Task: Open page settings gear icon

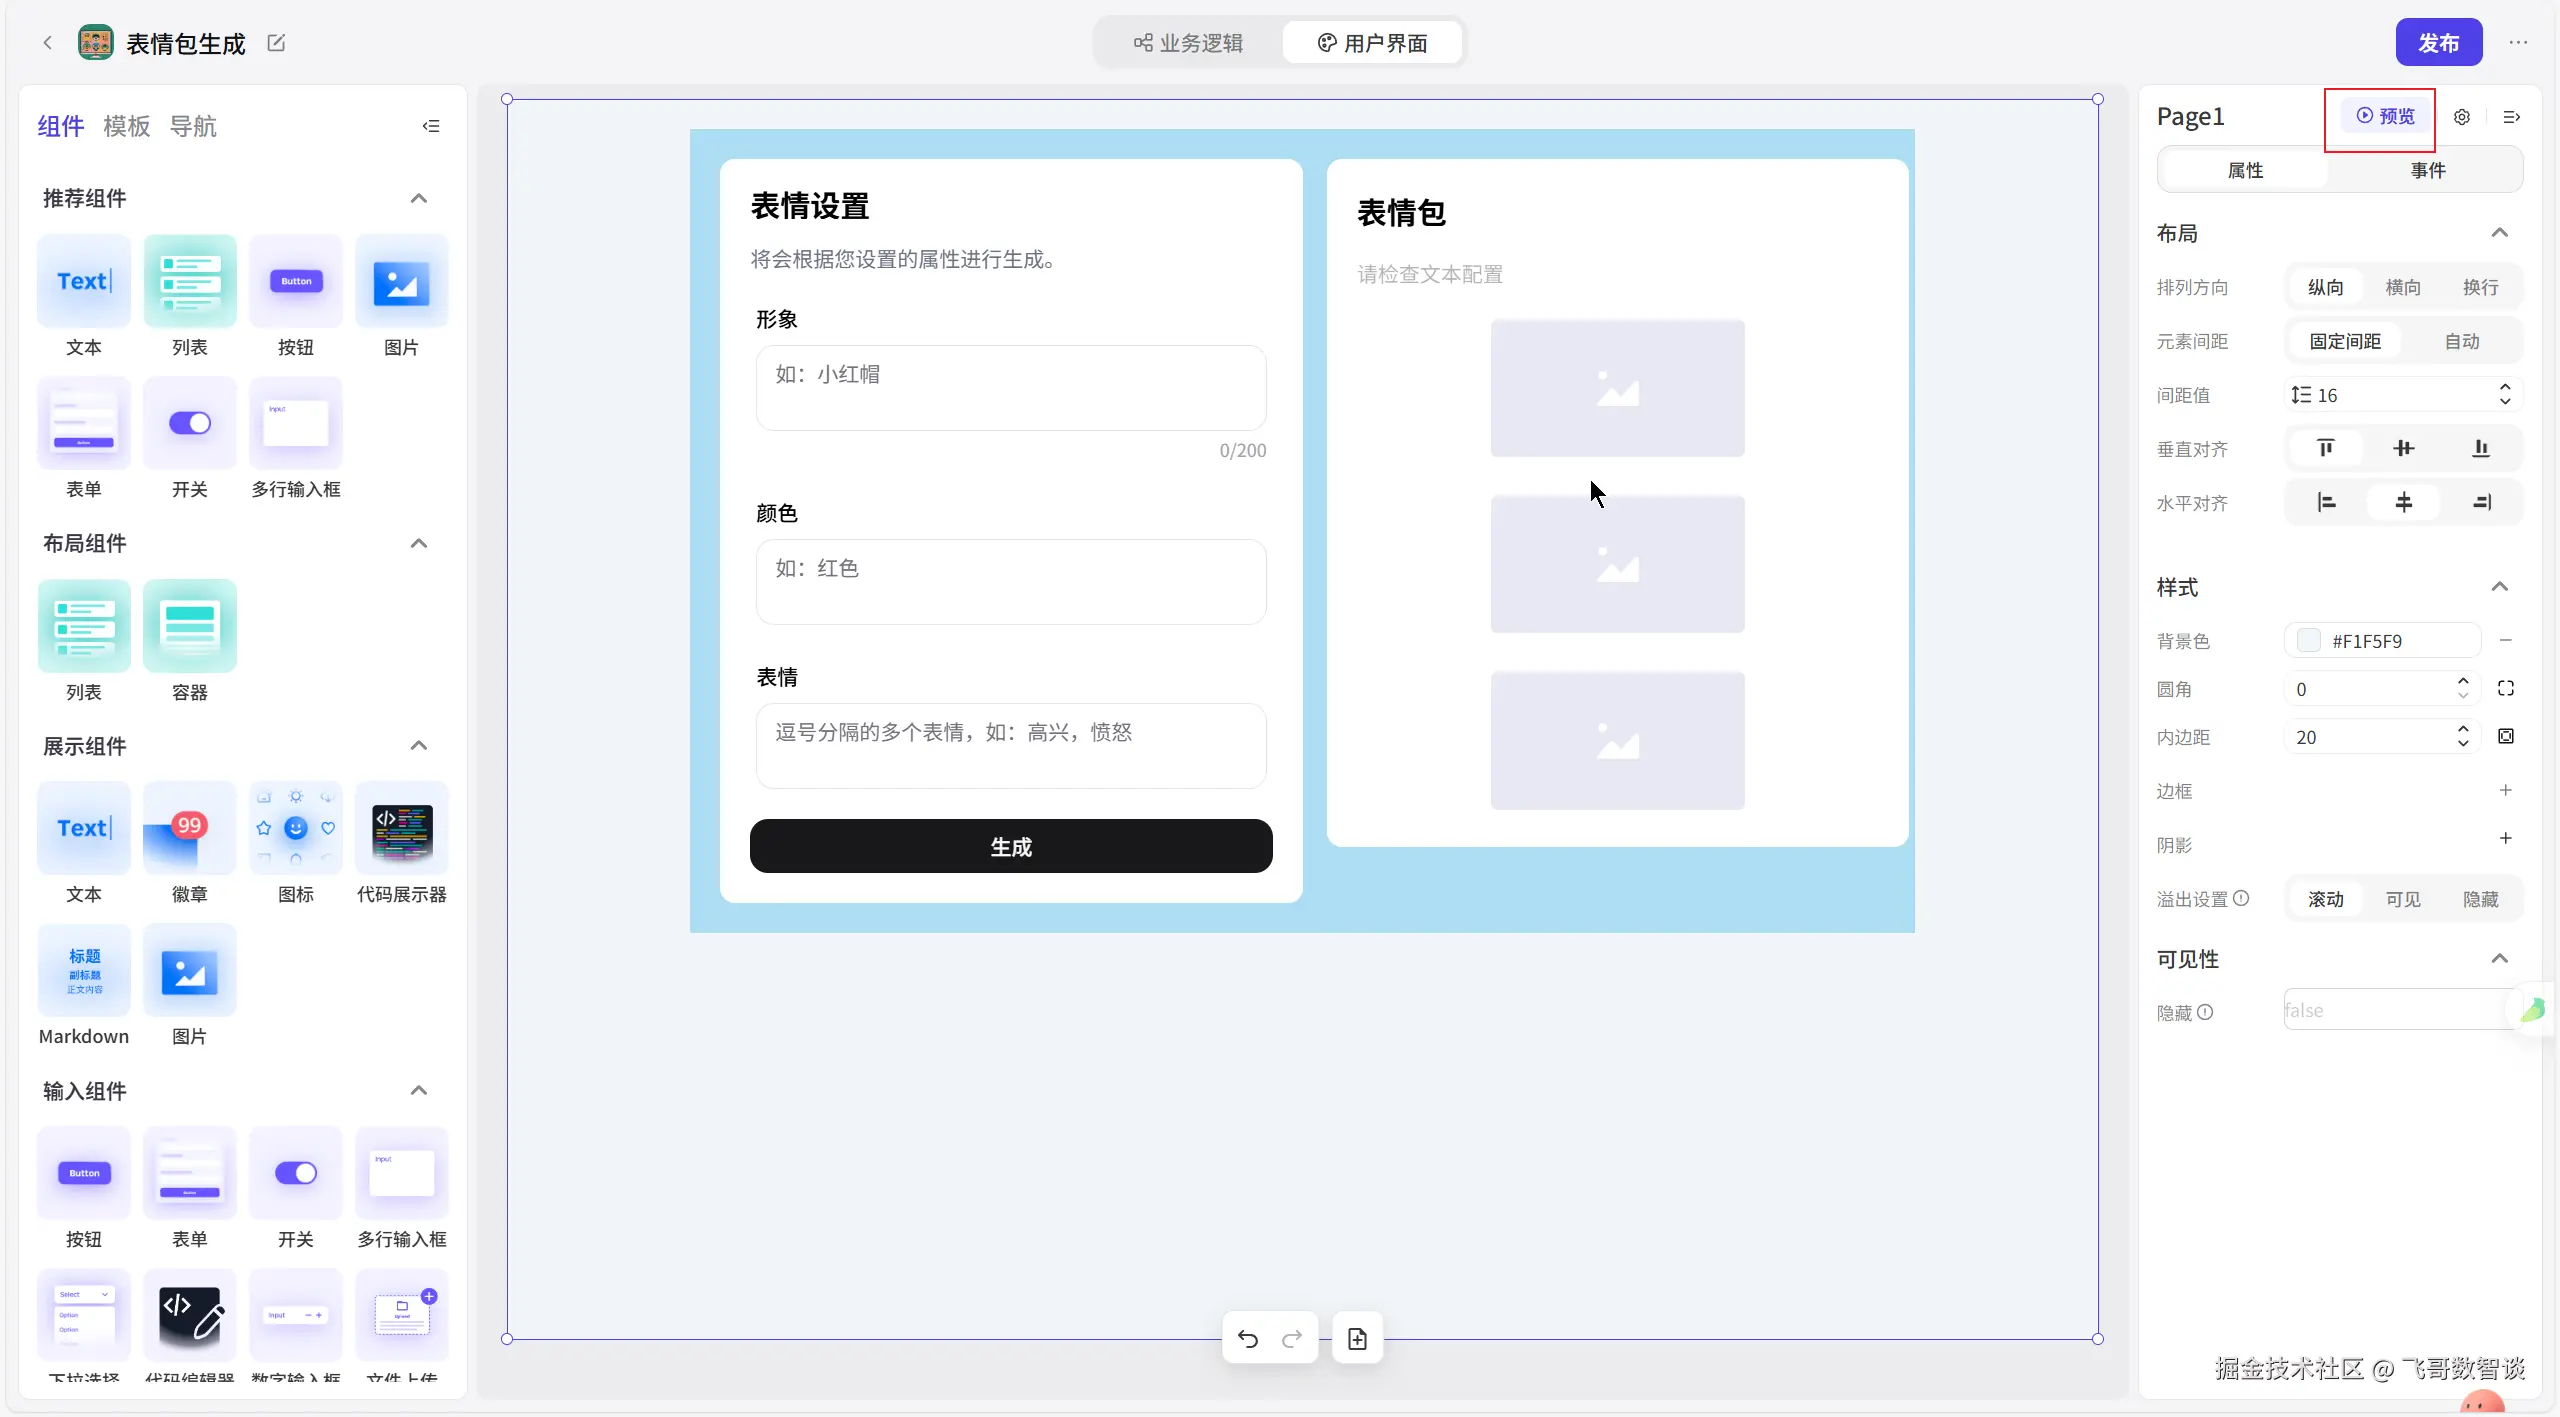Action: (x=2461, y=117)
